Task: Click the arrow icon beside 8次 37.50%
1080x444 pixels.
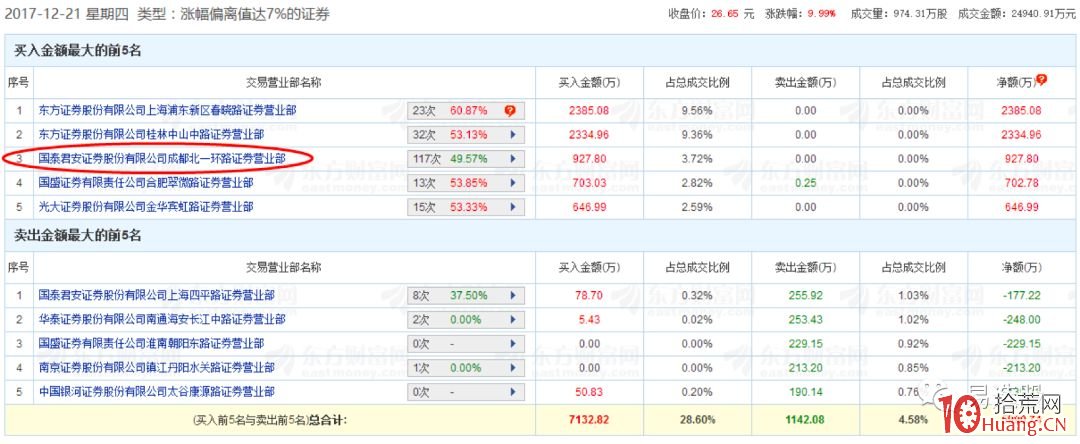Action: (513, 295)
